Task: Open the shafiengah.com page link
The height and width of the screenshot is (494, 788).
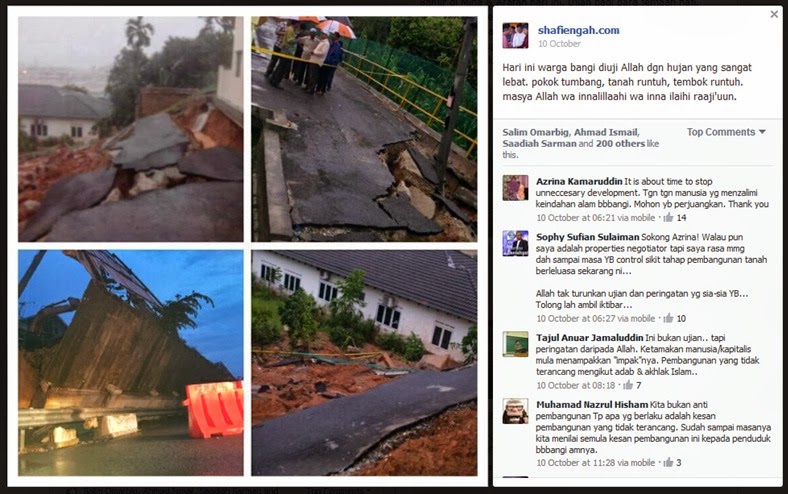Action: click(x=578, y=30)
